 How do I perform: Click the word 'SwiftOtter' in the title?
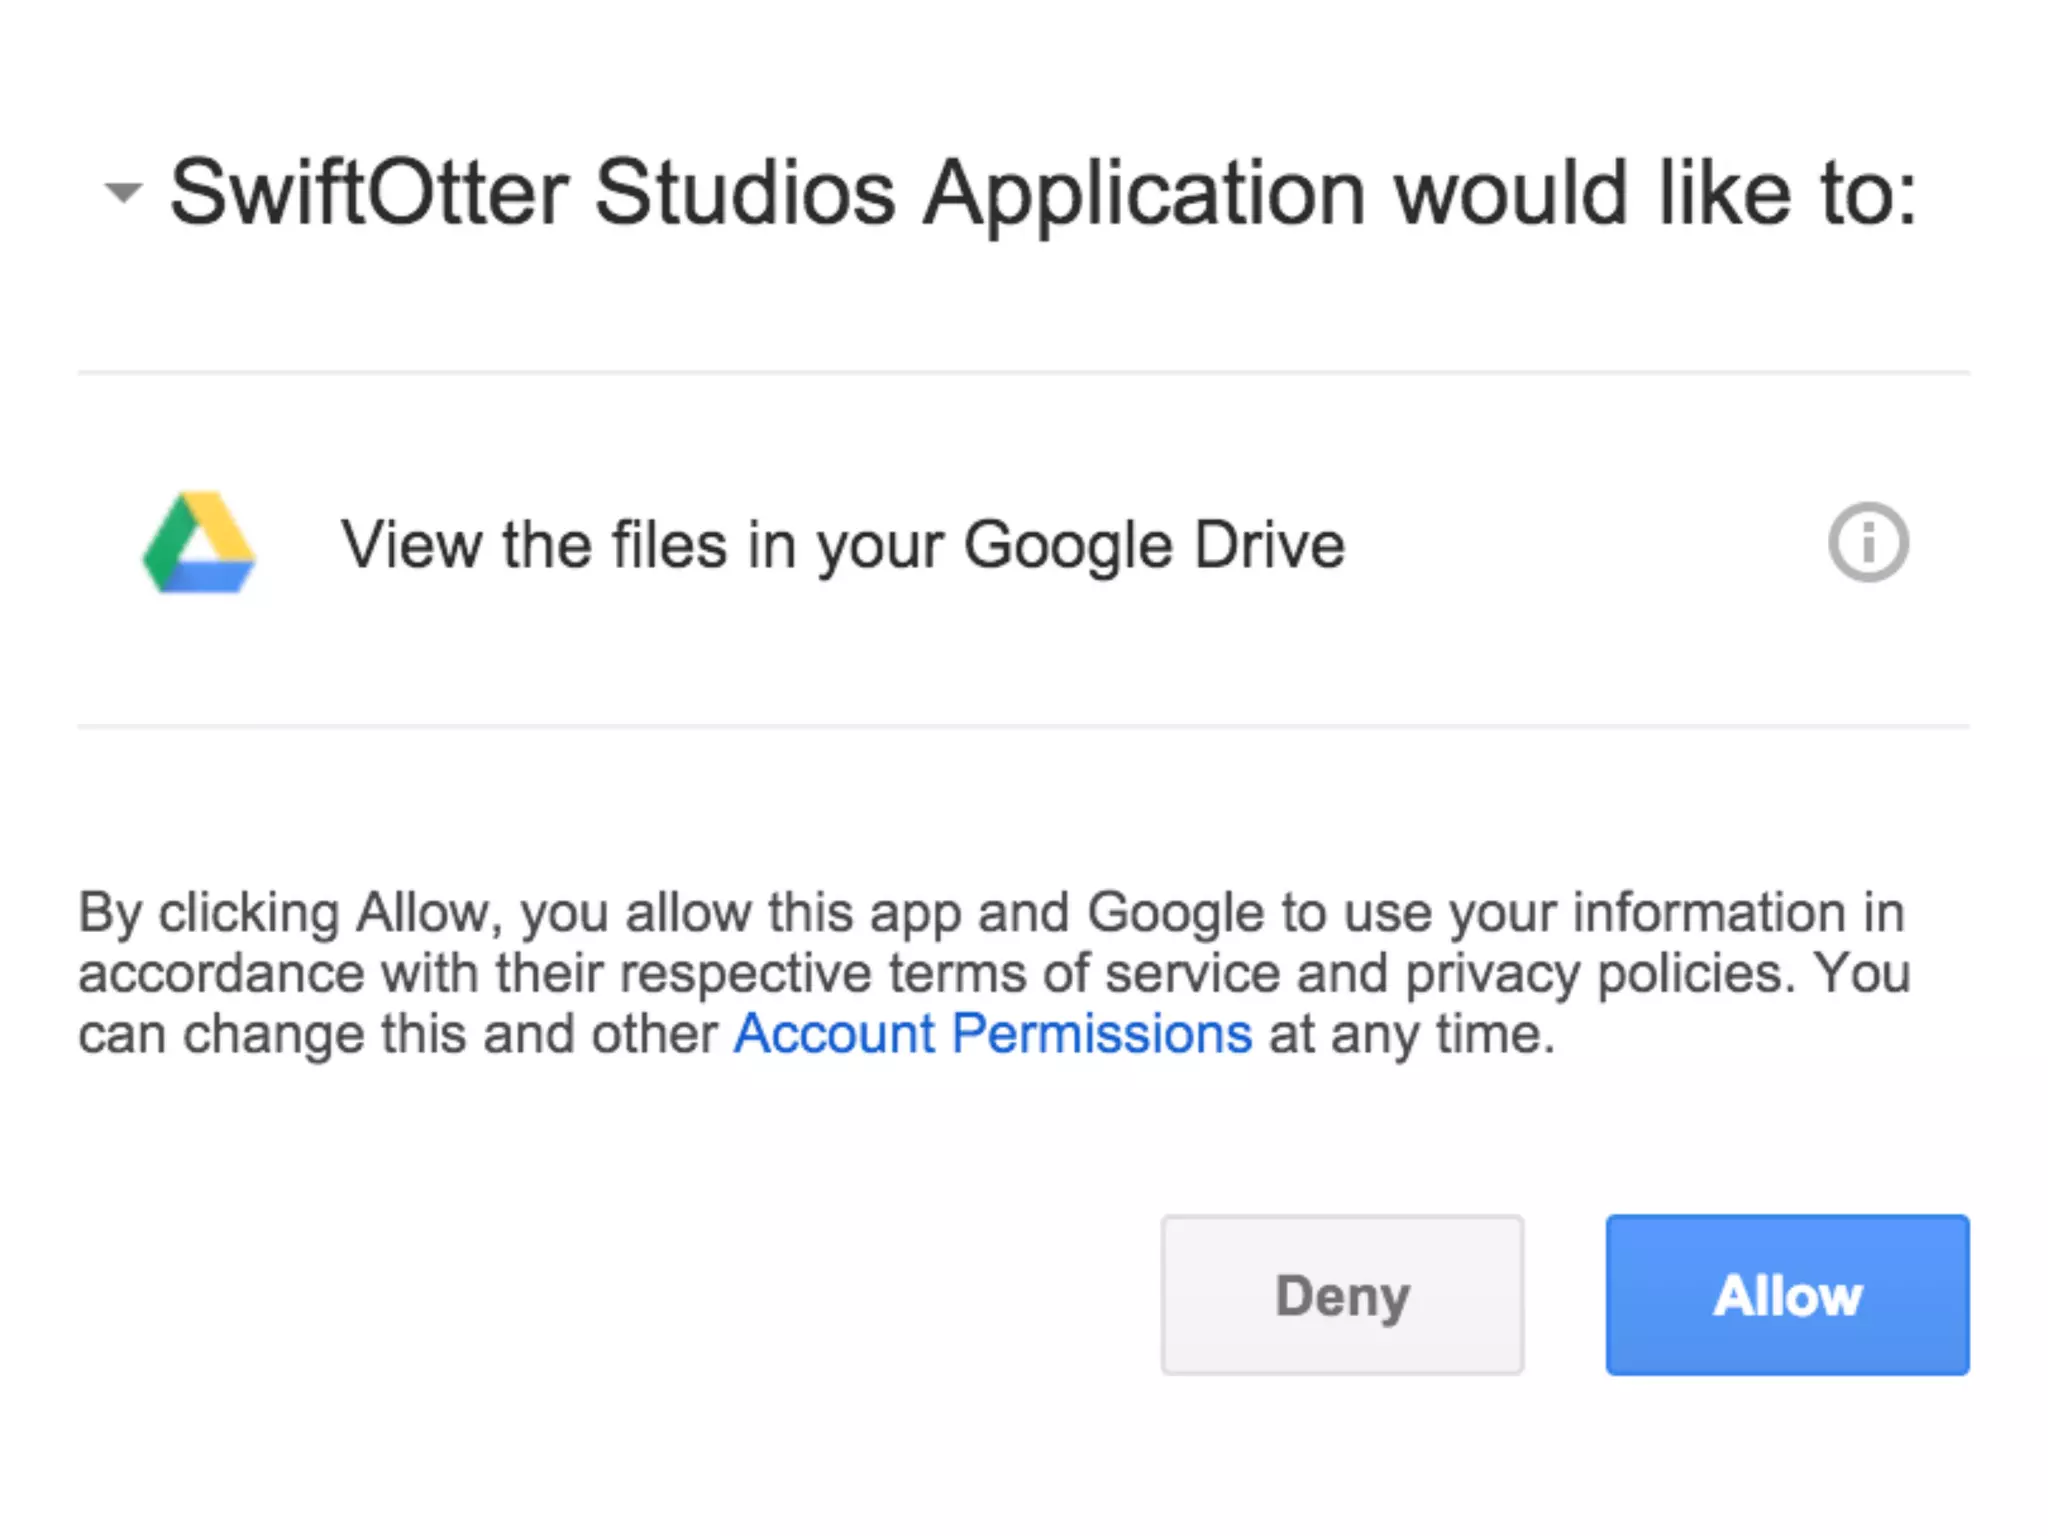coord(368,192)
